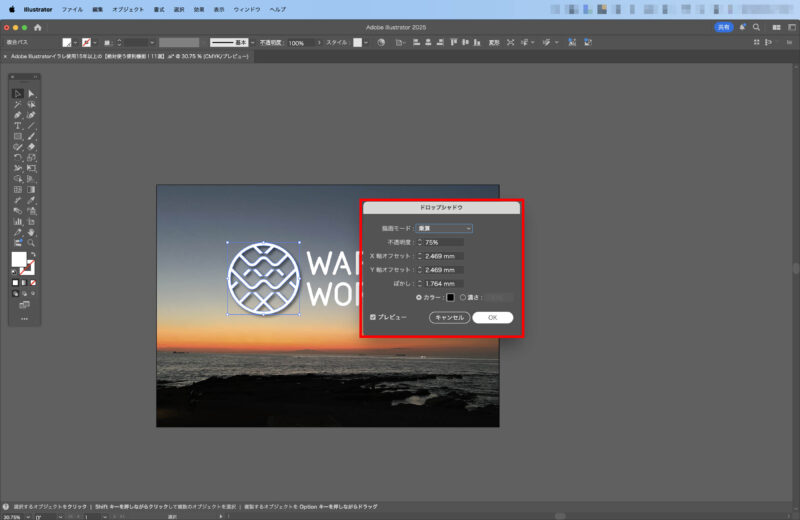800x520 pixels.
Task: Open the オブジェクト menu
Action: pos(127,9)
